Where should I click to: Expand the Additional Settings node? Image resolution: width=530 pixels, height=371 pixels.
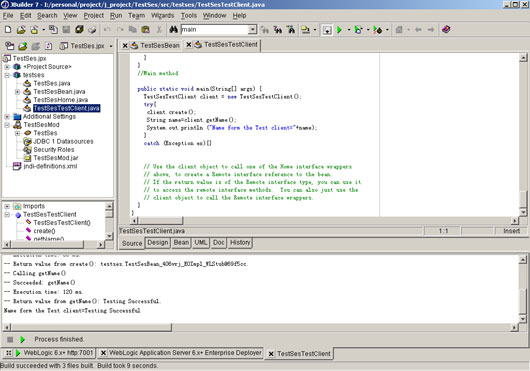click(x=7, y=117)
